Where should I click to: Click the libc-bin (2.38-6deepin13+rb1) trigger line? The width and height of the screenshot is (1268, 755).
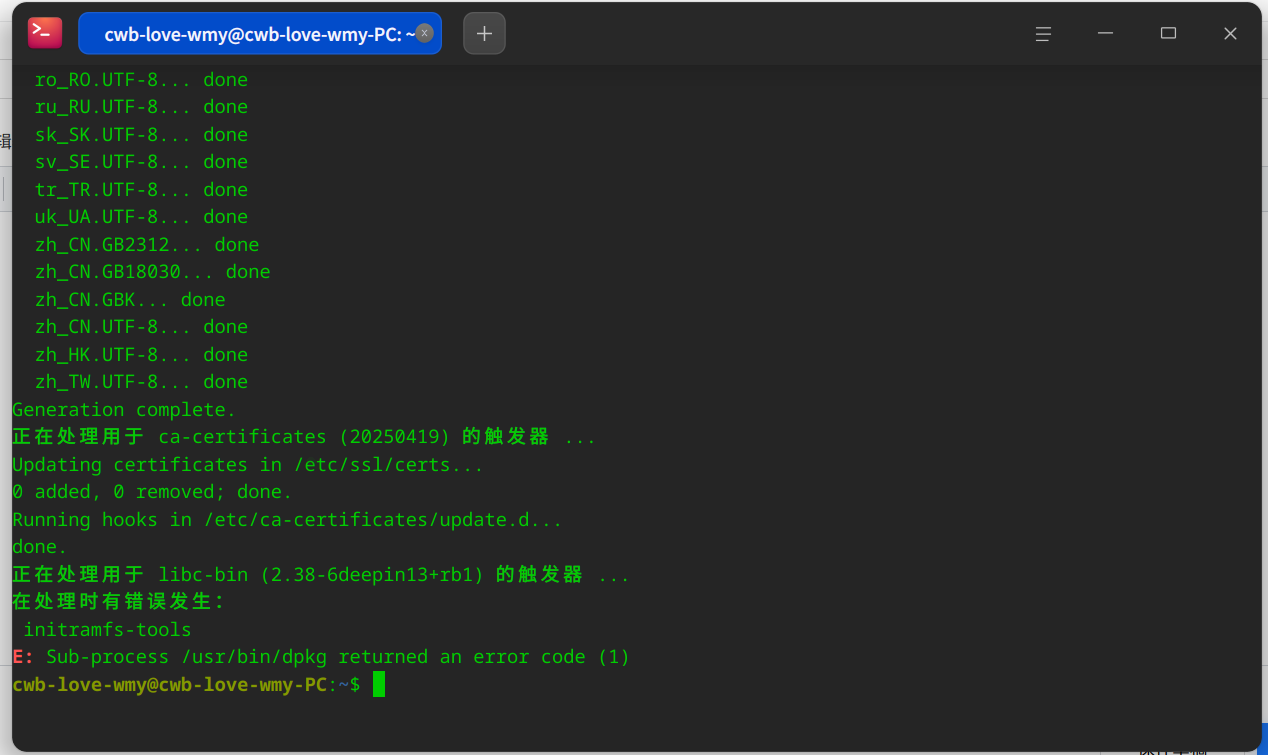coord(321,575)
